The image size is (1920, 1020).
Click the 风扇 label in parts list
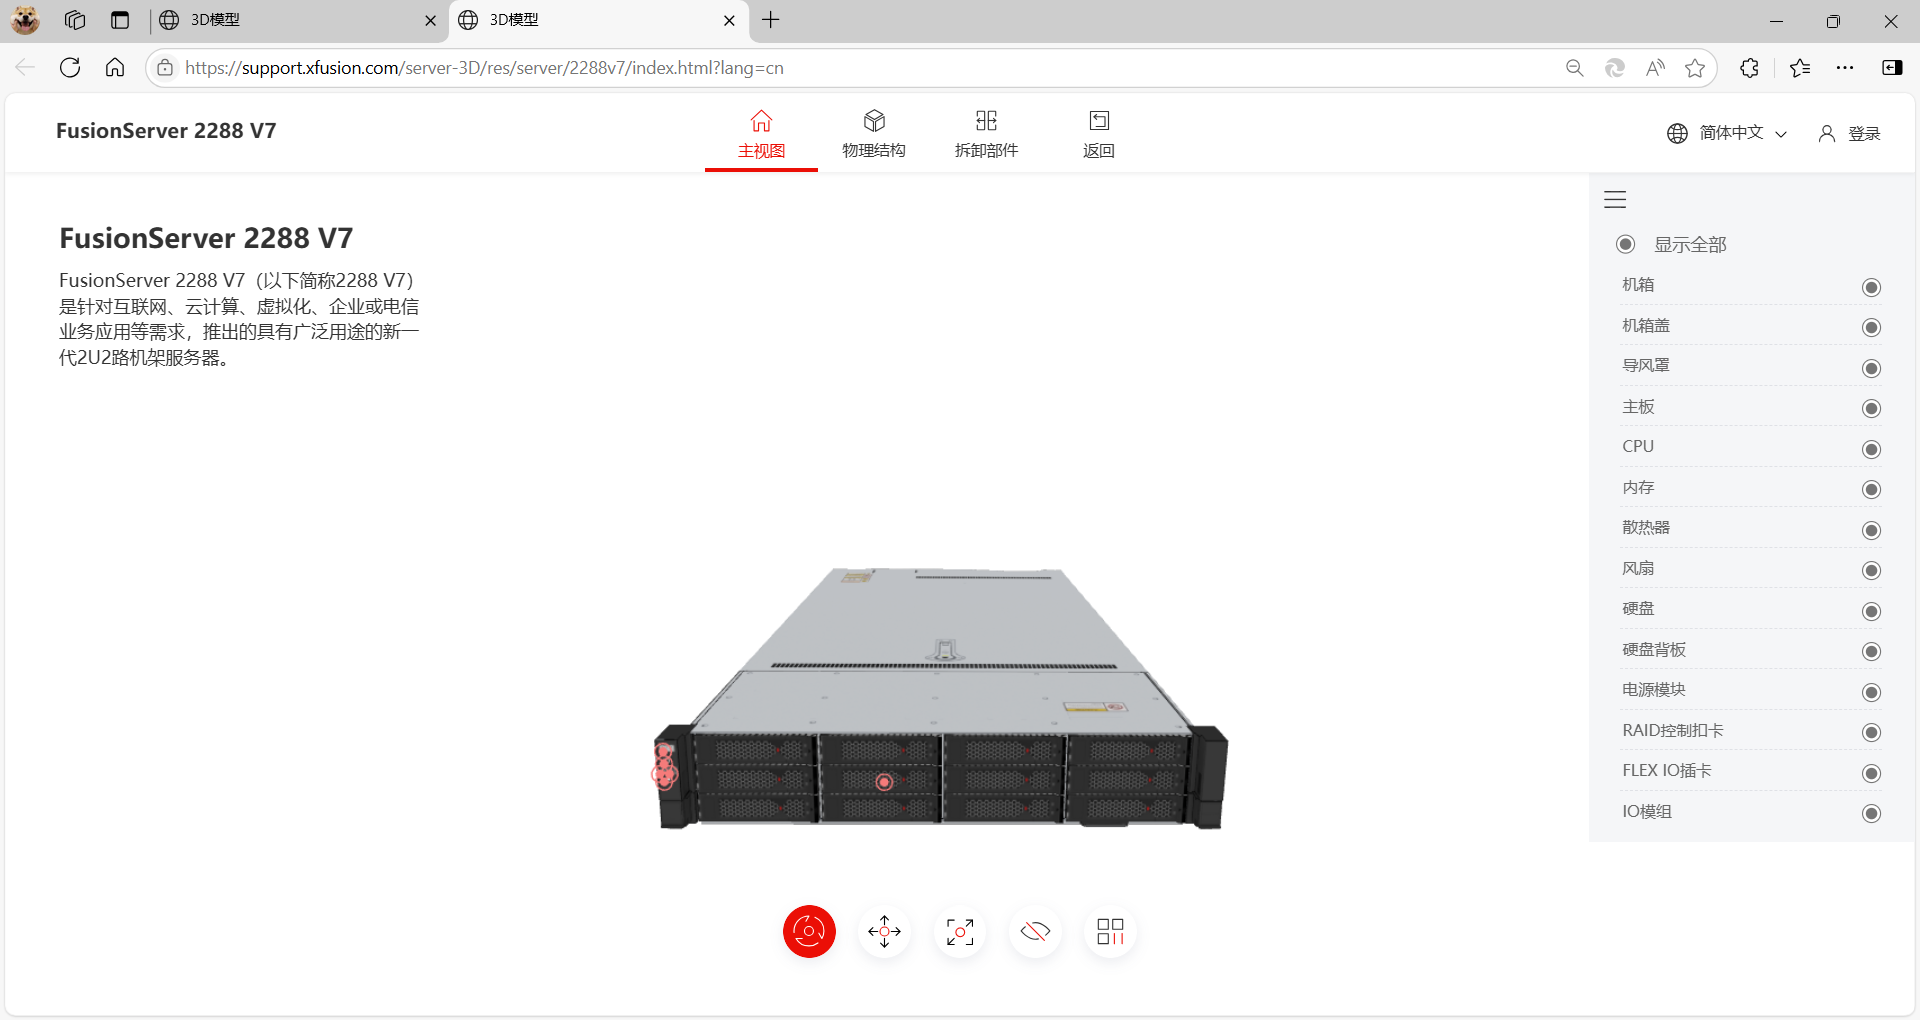pos(1638,569)
